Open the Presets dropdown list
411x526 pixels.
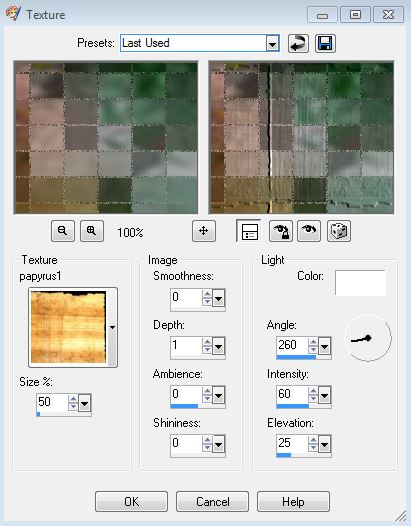tap(272, 44)
